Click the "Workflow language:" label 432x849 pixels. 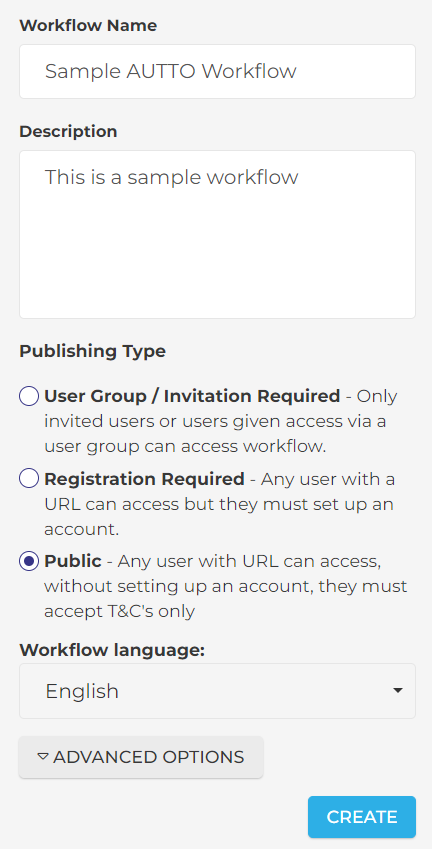pyautogui.click(x=112, y=650)
